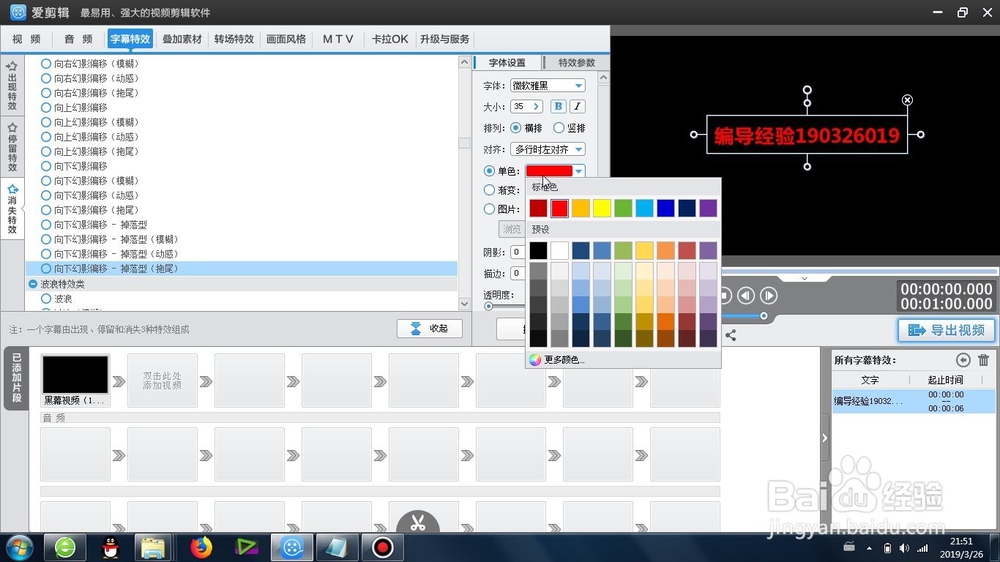Open the file explorer in the taskbar
The width and height of the screenshot is (1000, 562).
click(153, 547)
